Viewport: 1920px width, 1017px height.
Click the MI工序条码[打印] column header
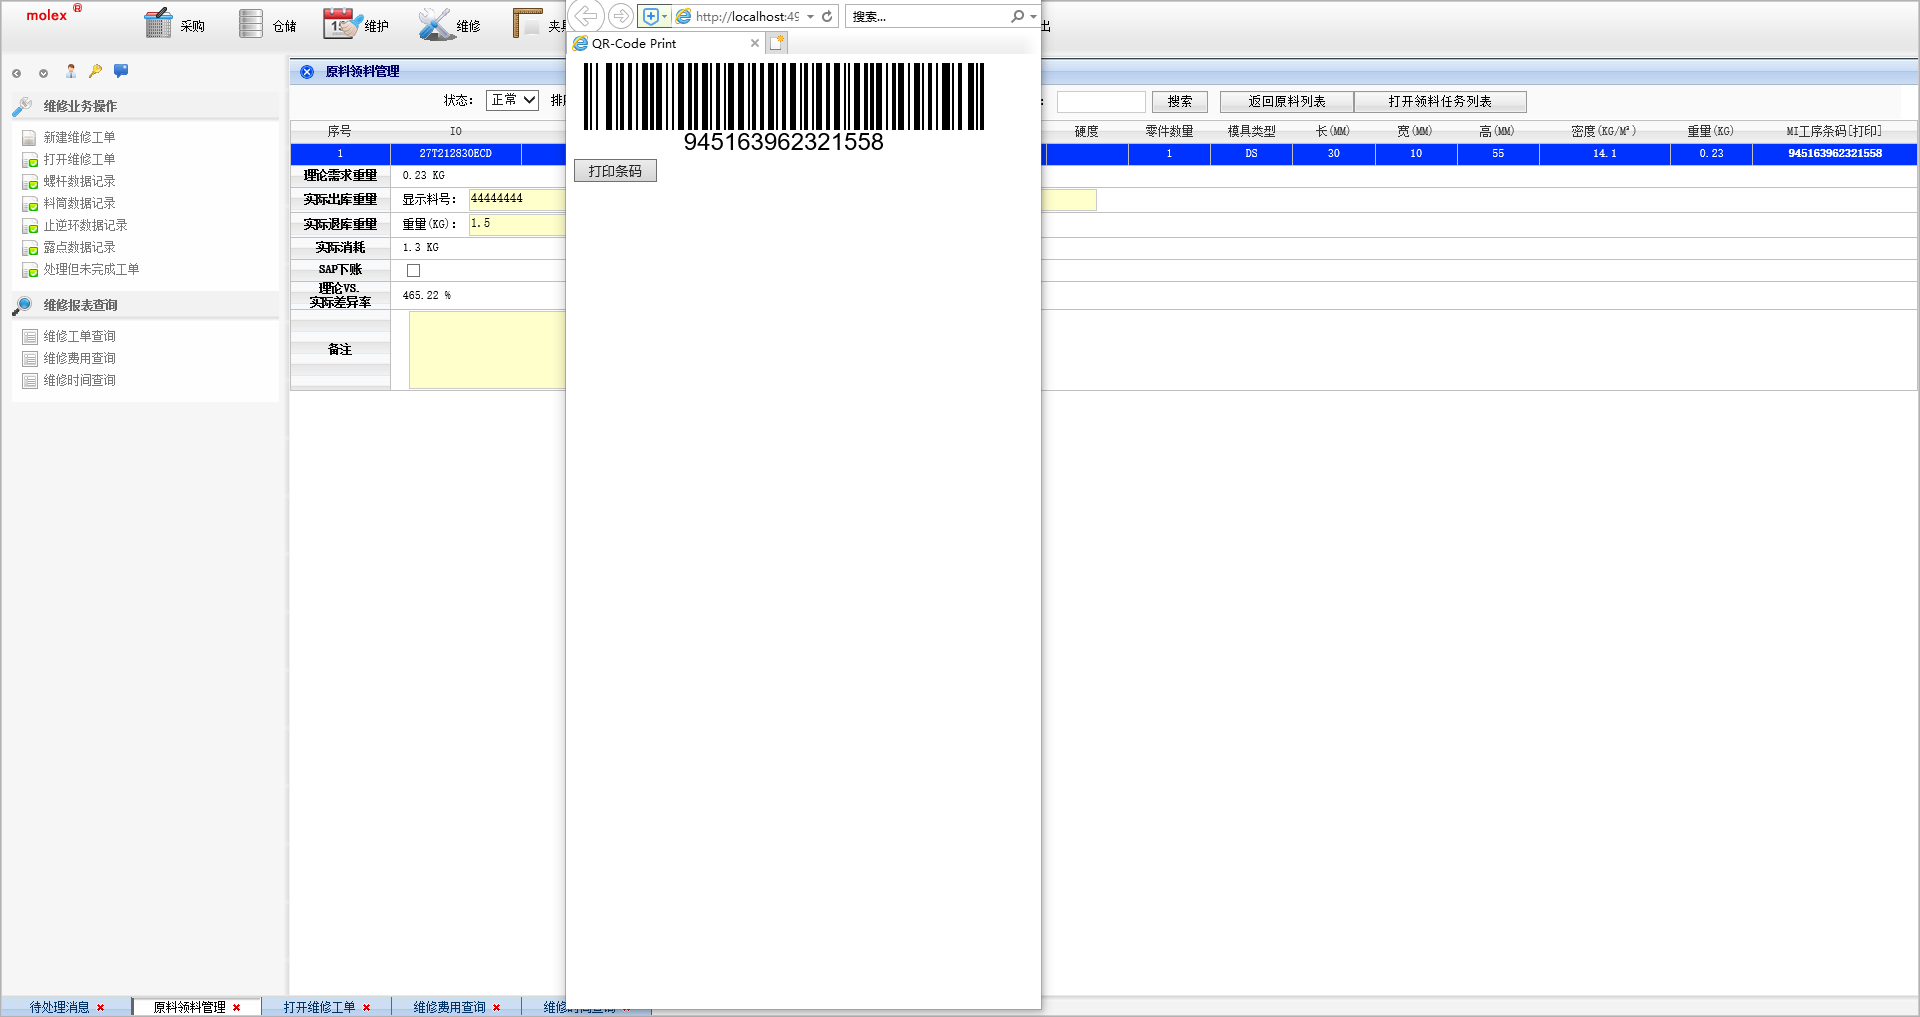tap(1834, 131)
